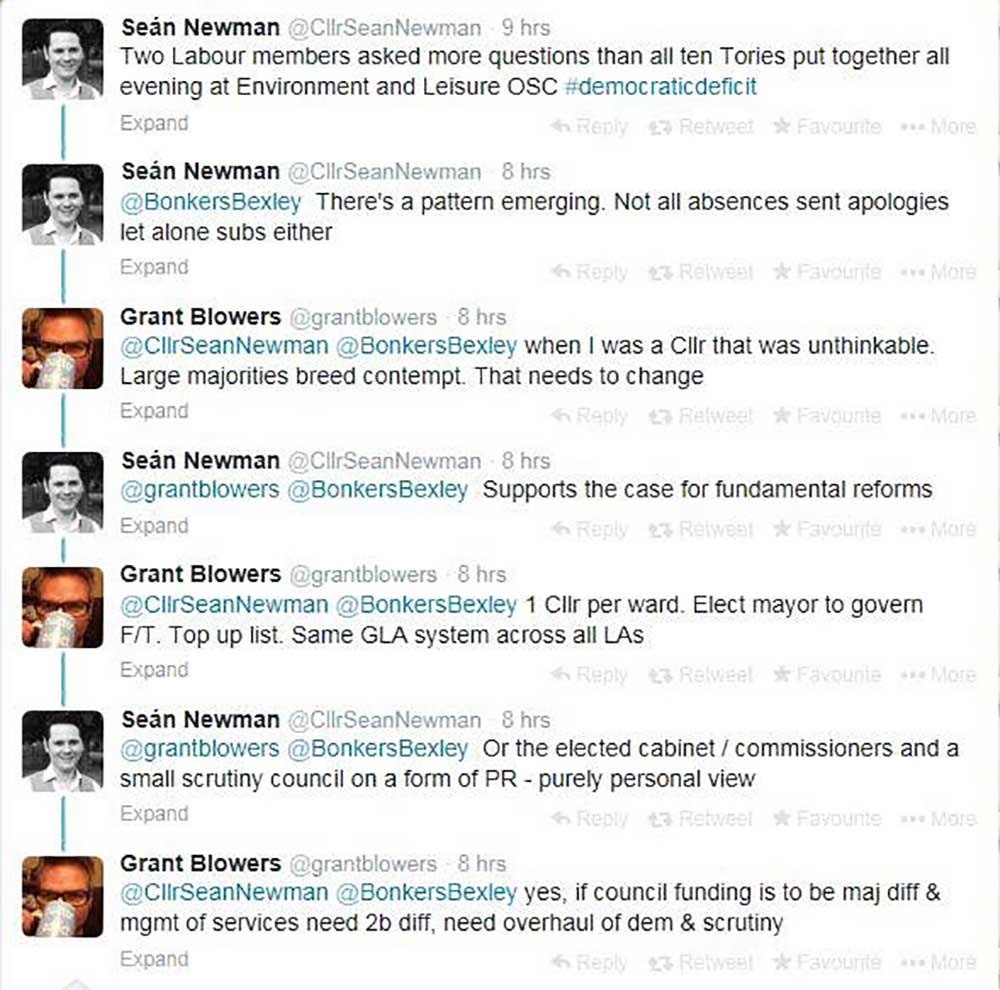Expand the 'Supports the case for fundamental reforms' tweet
The image size is (1000, 990).
pyautogui.click(x=153, y=526)
